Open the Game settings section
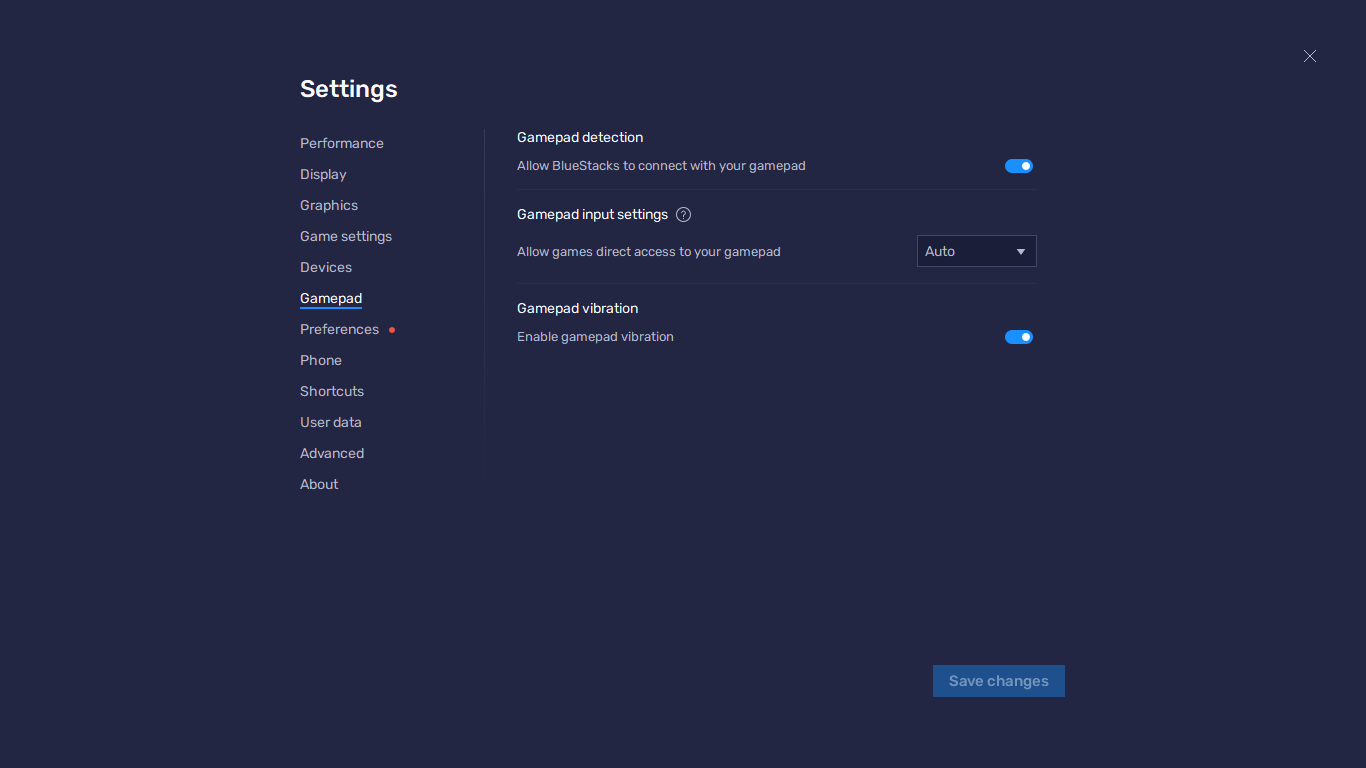The image size is (1366, 768). pos(346,236)
